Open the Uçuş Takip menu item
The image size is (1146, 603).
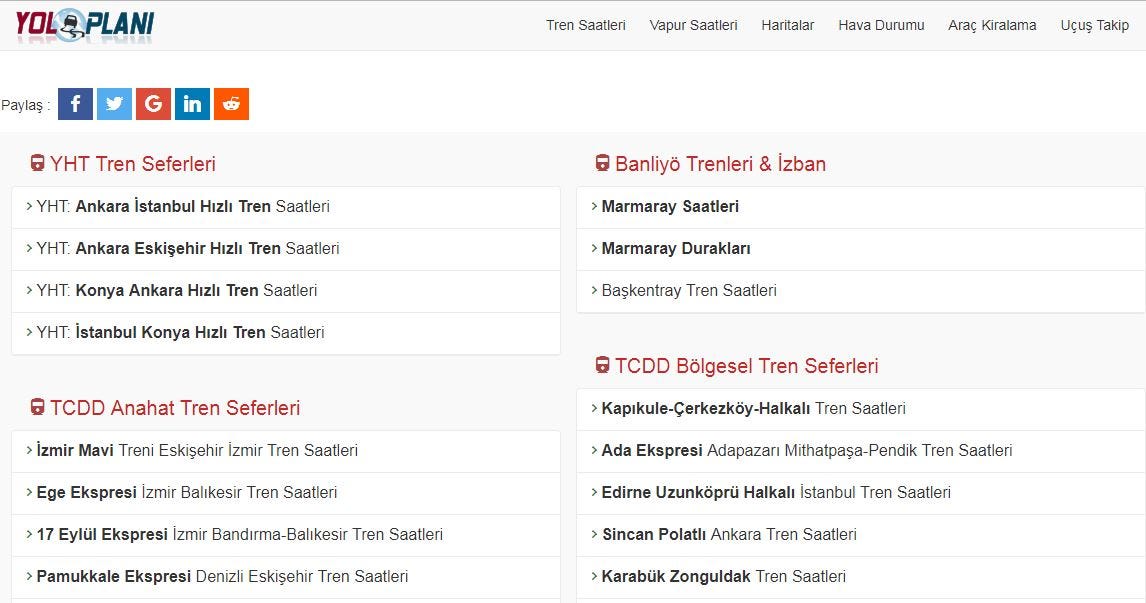(x=1094, y=25)
